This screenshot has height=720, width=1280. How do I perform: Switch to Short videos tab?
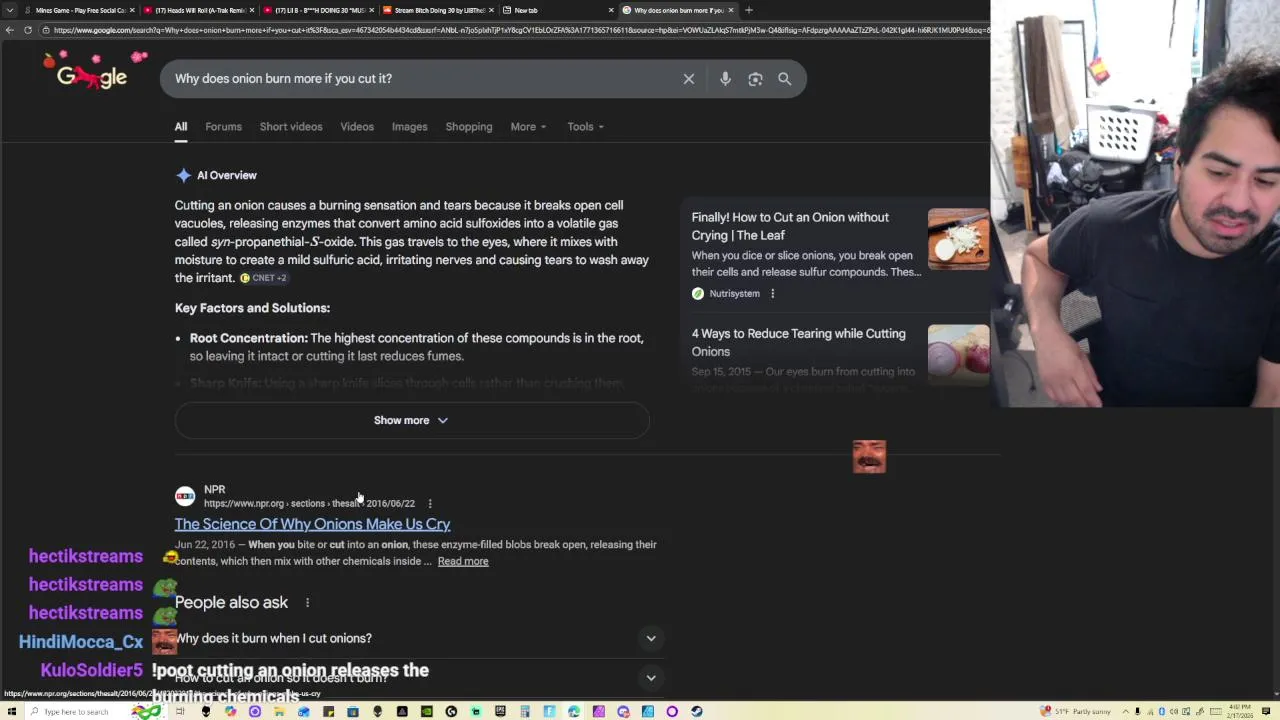click(x=291, y=127)
